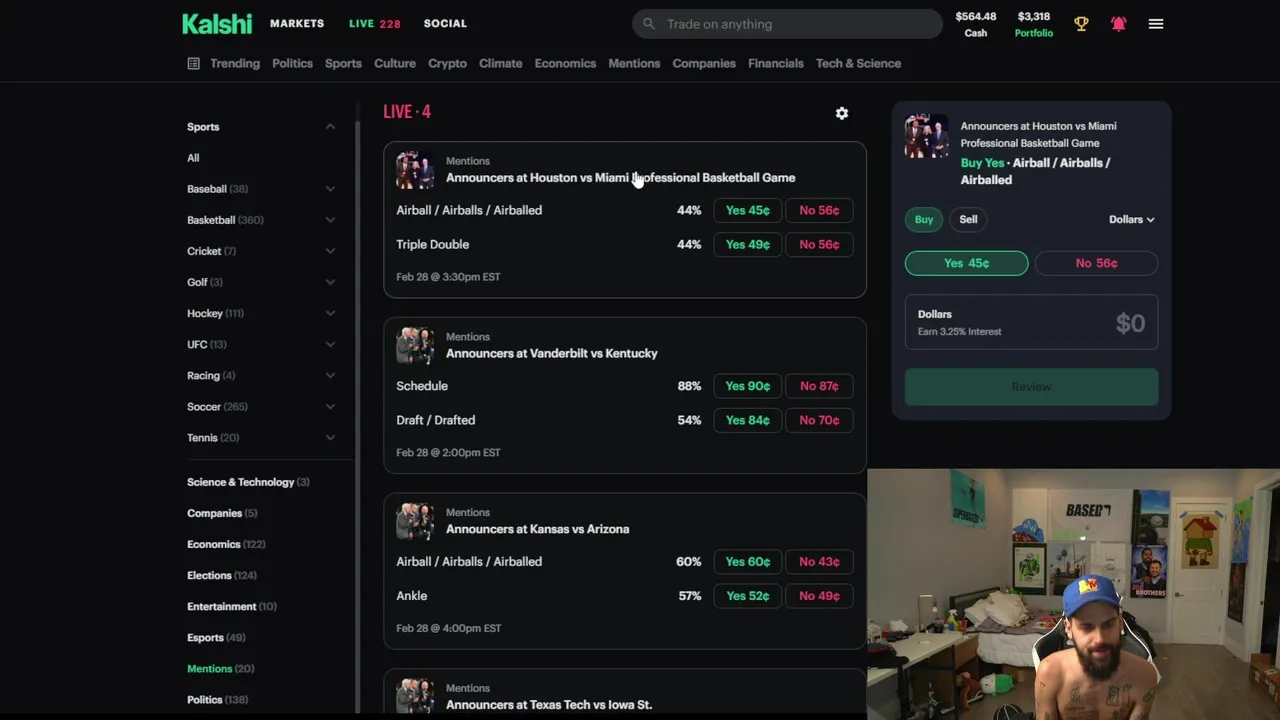
Task: Open live markets settings gear
Action: pos(842,113)
